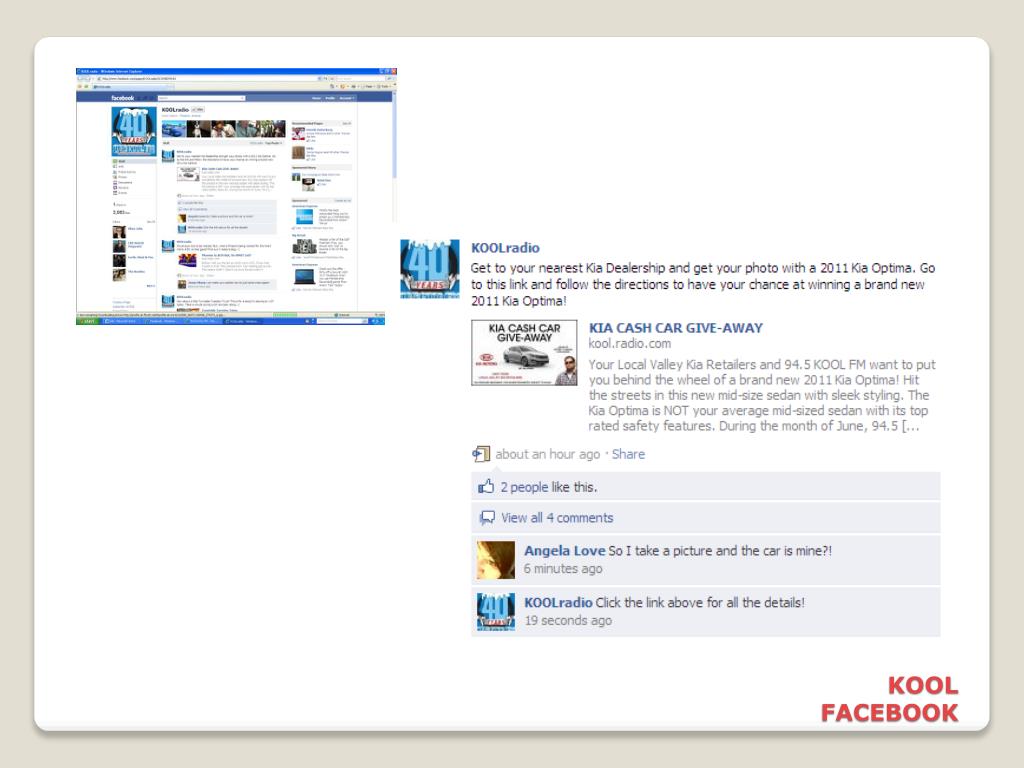Open the KIA CASH CAR GIVE-AWAY thumbnail image
This screenshot has height=768, width=1024.
point(524,353)
